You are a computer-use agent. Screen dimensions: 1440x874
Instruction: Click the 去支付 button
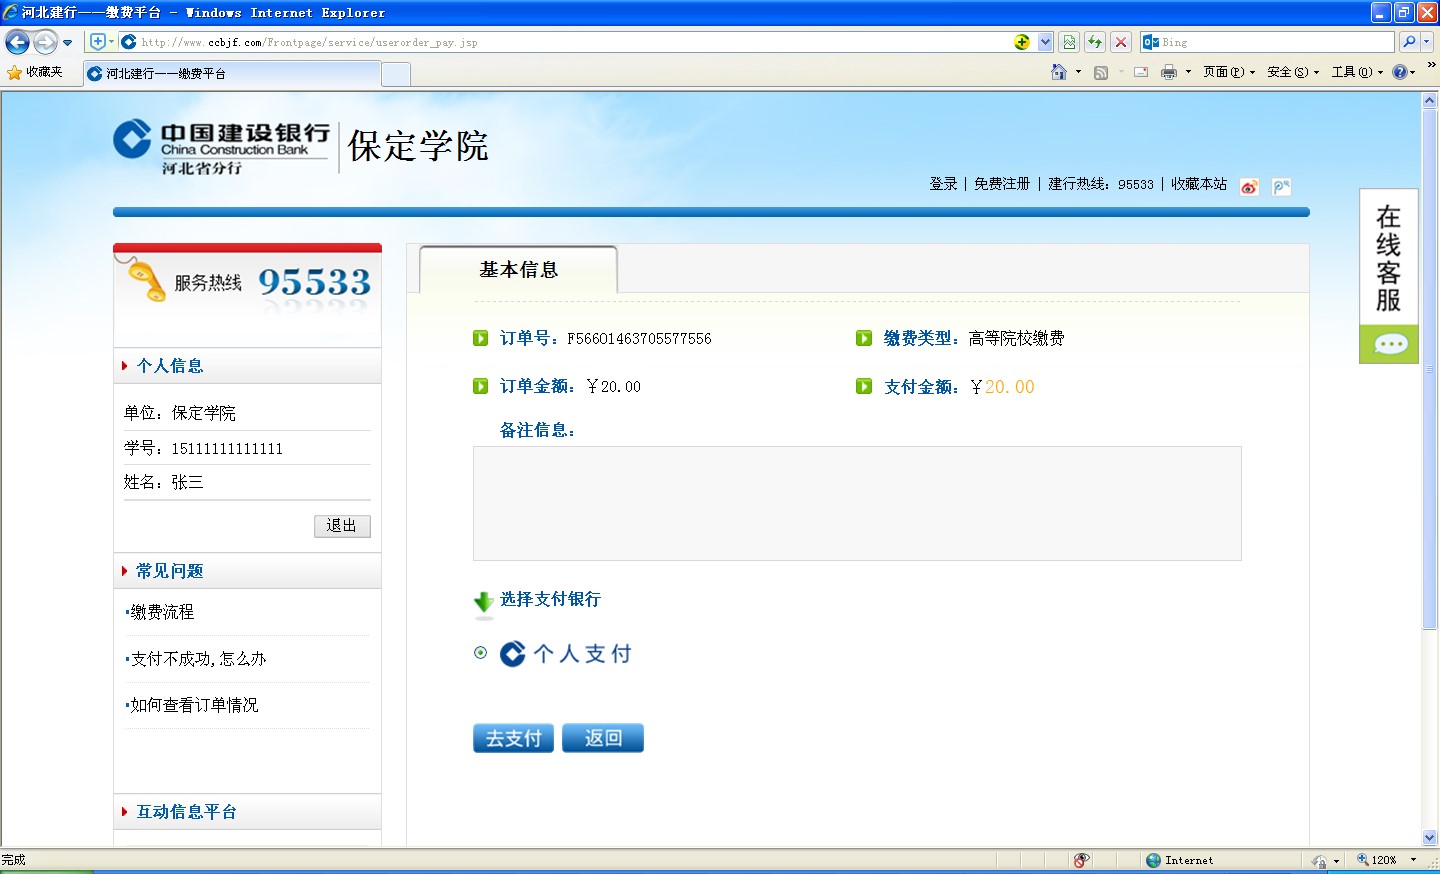pyautogui.click(x=513, y=738)
